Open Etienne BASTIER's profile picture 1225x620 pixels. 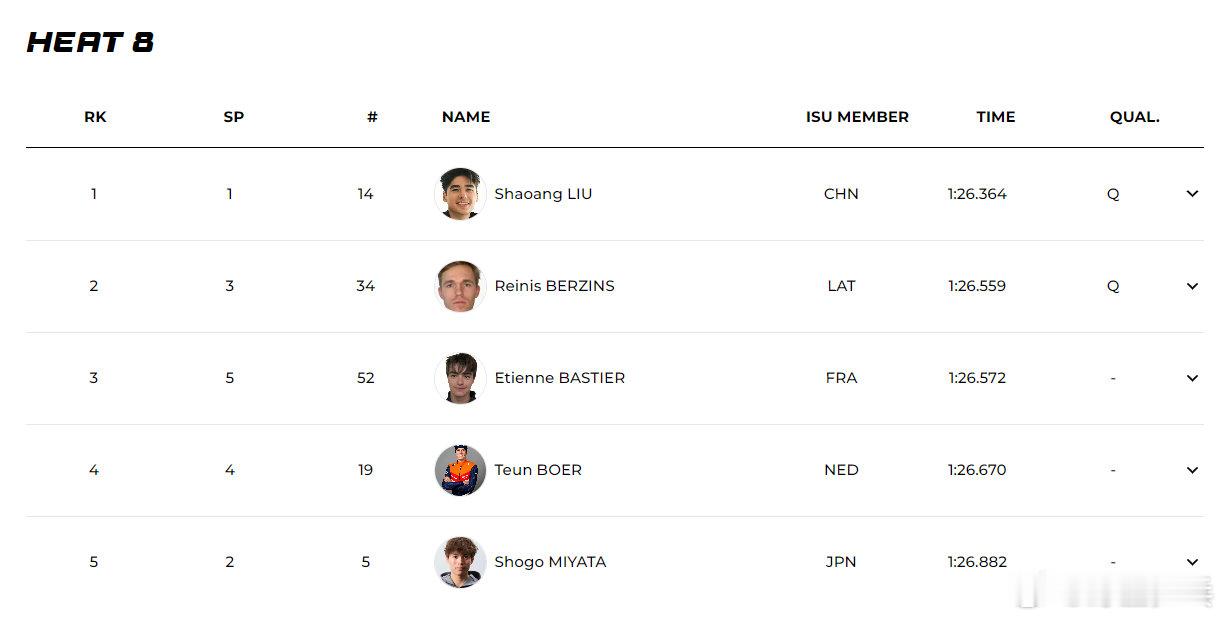click(460, 378)
